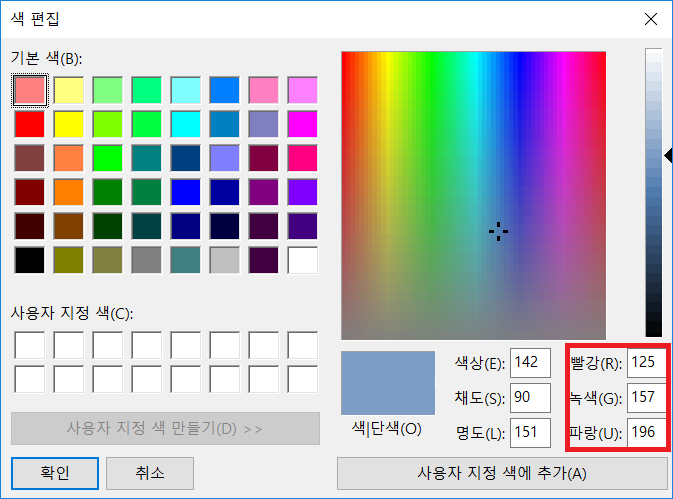Select lime-green swatch in second row
Screen dimensions: 673x499
pos(108,124)
